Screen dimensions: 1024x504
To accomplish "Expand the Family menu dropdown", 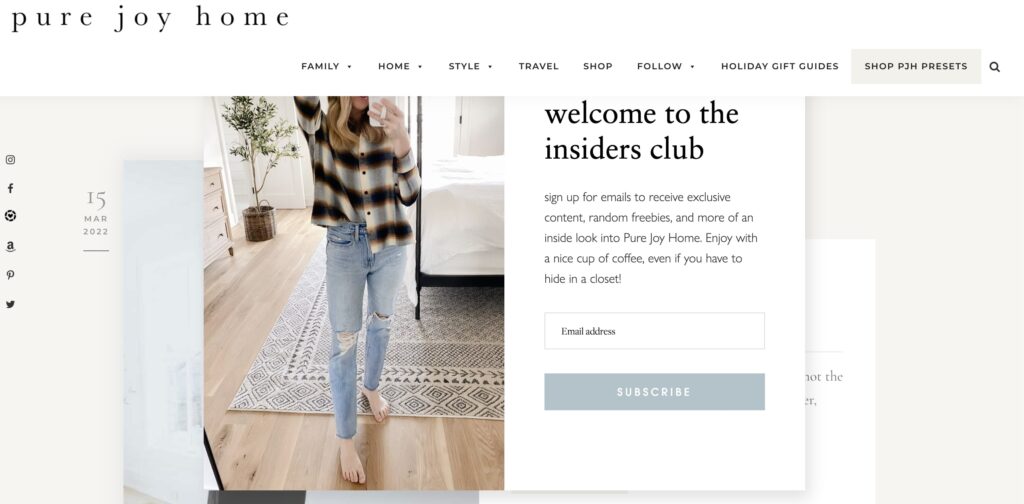I will tap(327, 66).
